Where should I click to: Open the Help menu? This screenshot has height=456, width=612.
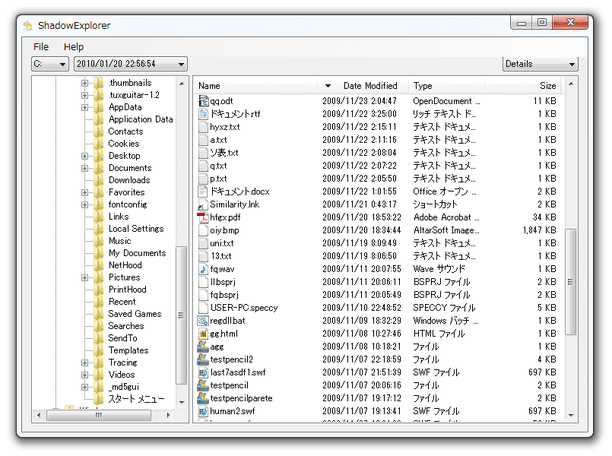[74, 47]
